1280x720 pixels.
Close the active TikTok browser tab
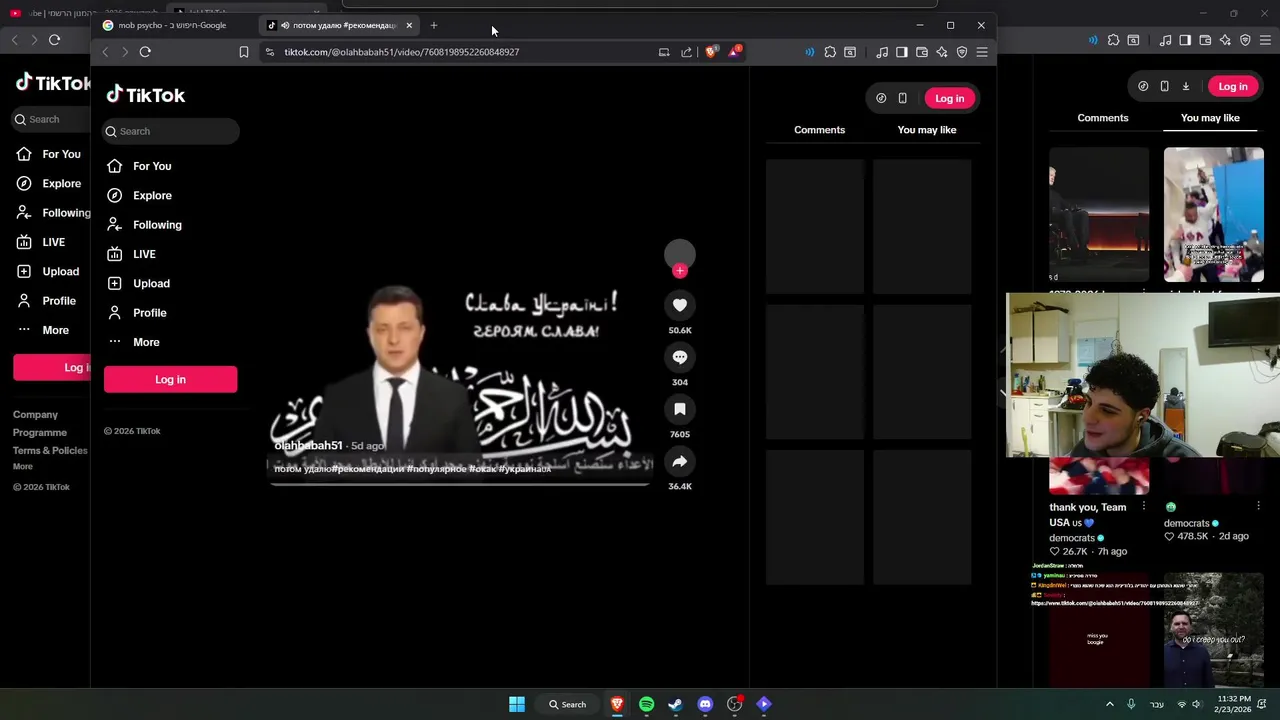(x=409, y=25)
